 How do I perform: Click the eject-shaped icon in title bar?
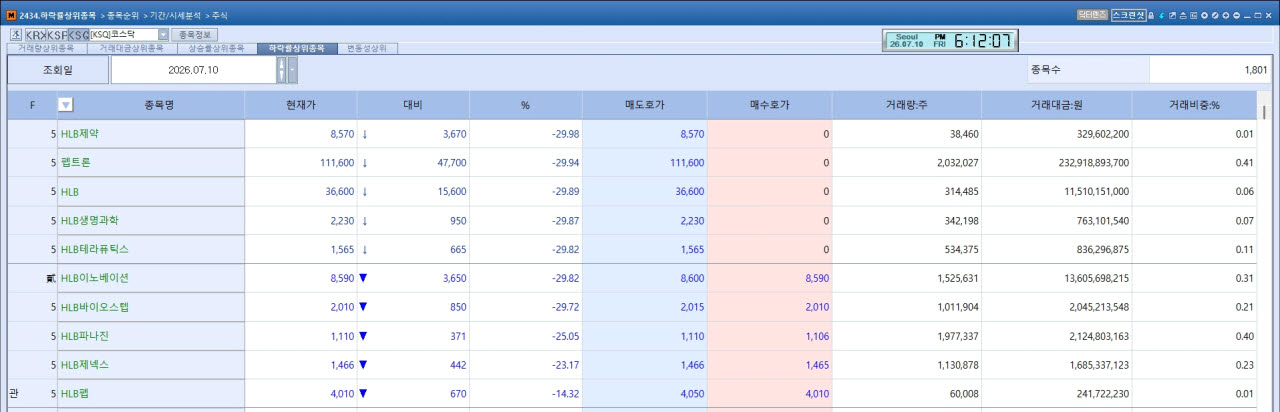[1183, 16]
